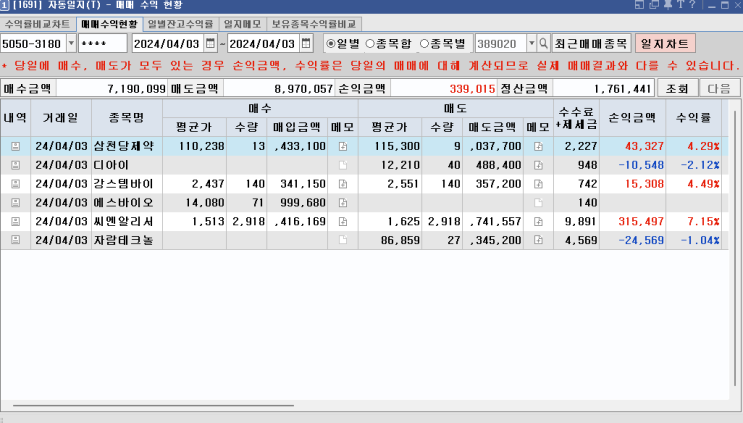Click profit value 315,497

click(x=641, y=221)
